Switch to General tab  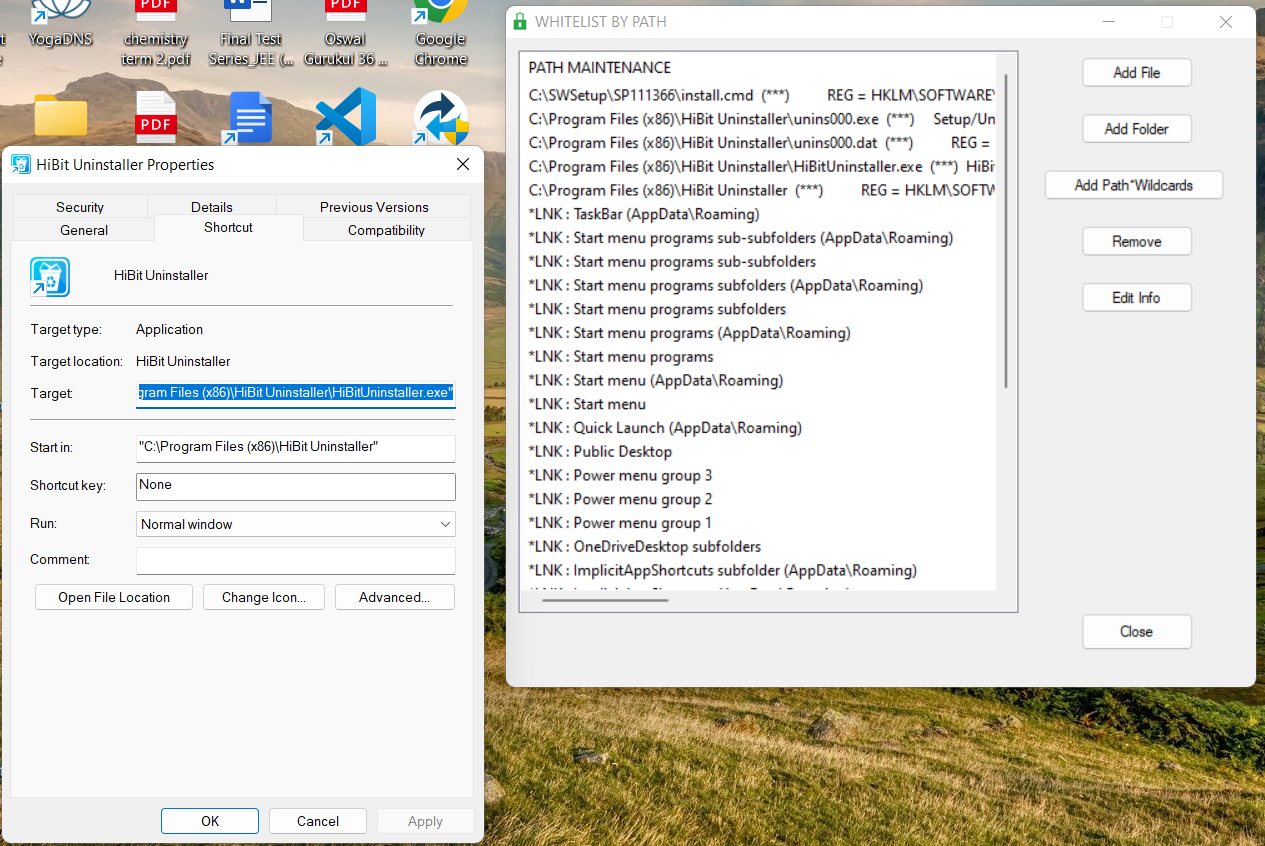(x=84, y=230)
